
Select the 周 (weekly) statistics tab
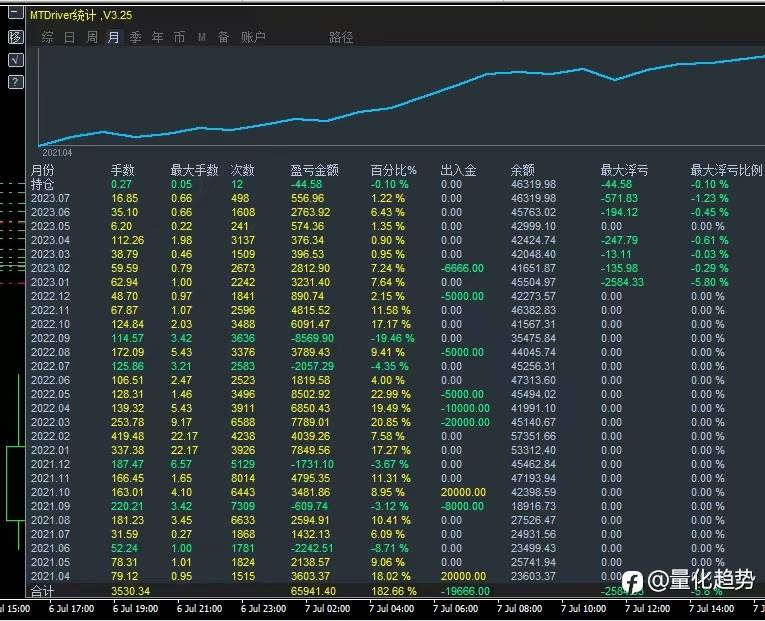(92, 38)
